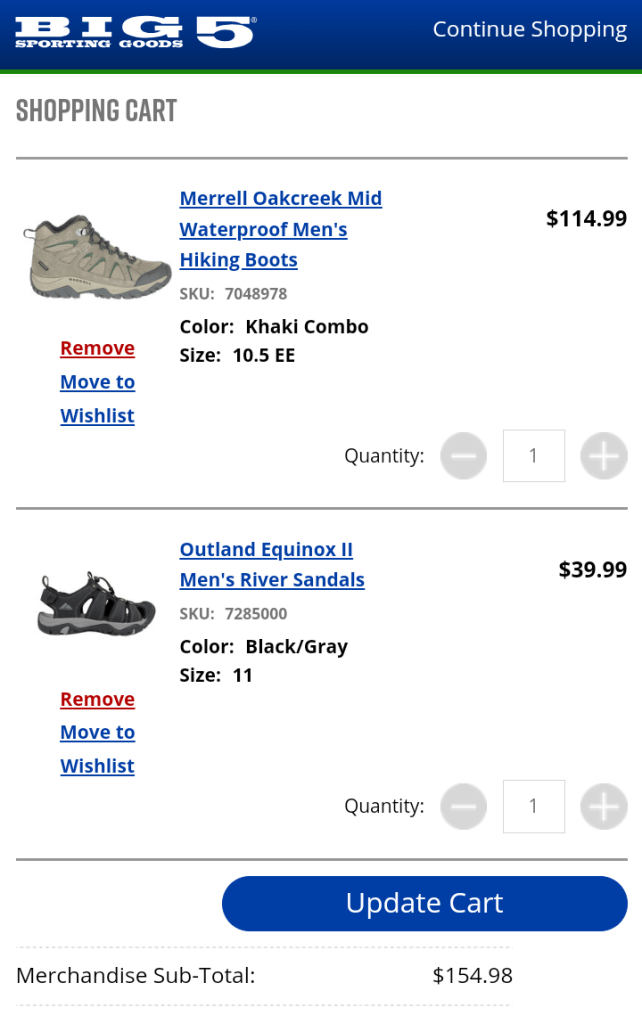Viewport: 642px width, 1024px height.
Task: Open the Outland sandal product image
Action: pos(97,603)
